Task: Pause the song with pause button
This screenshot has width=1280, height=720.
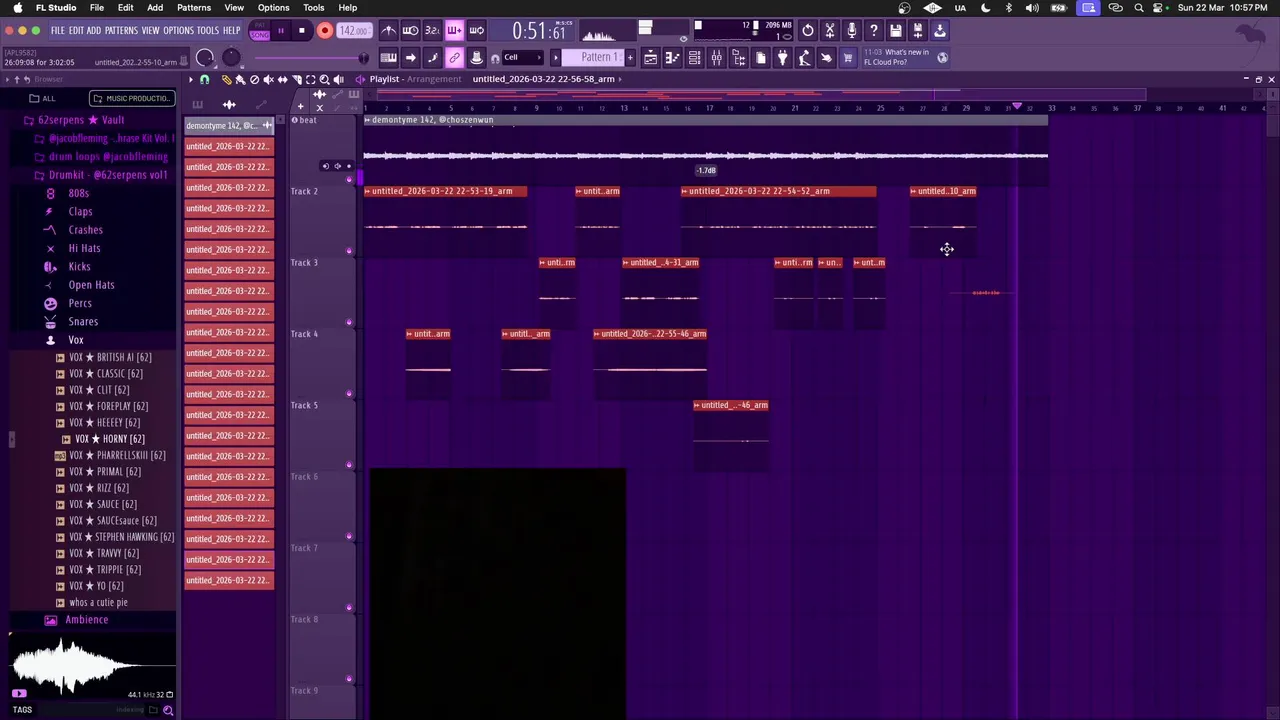Action: point(280,30)
